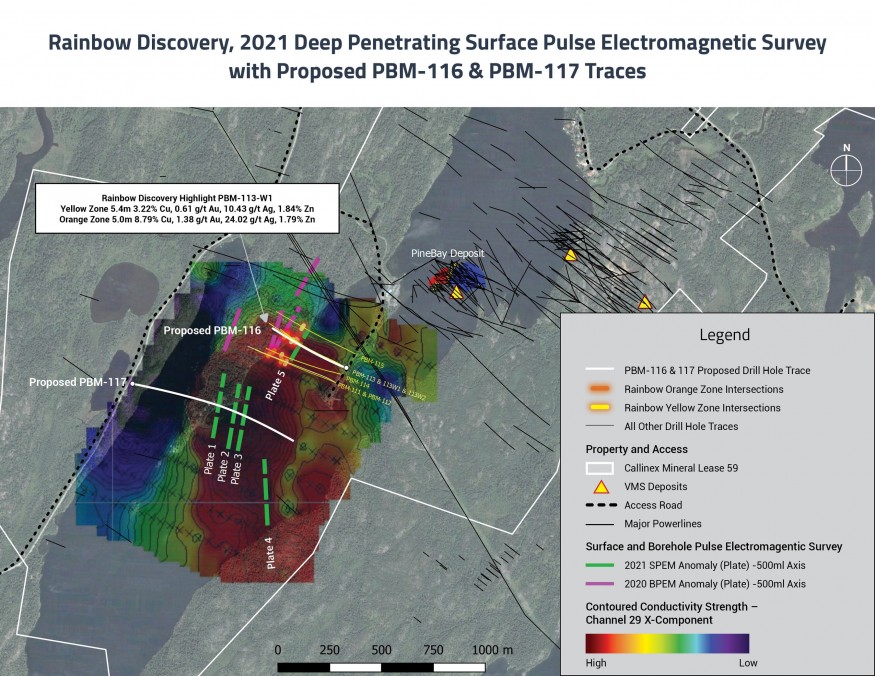Click the 'Proposed PBM-117' label

78,382
